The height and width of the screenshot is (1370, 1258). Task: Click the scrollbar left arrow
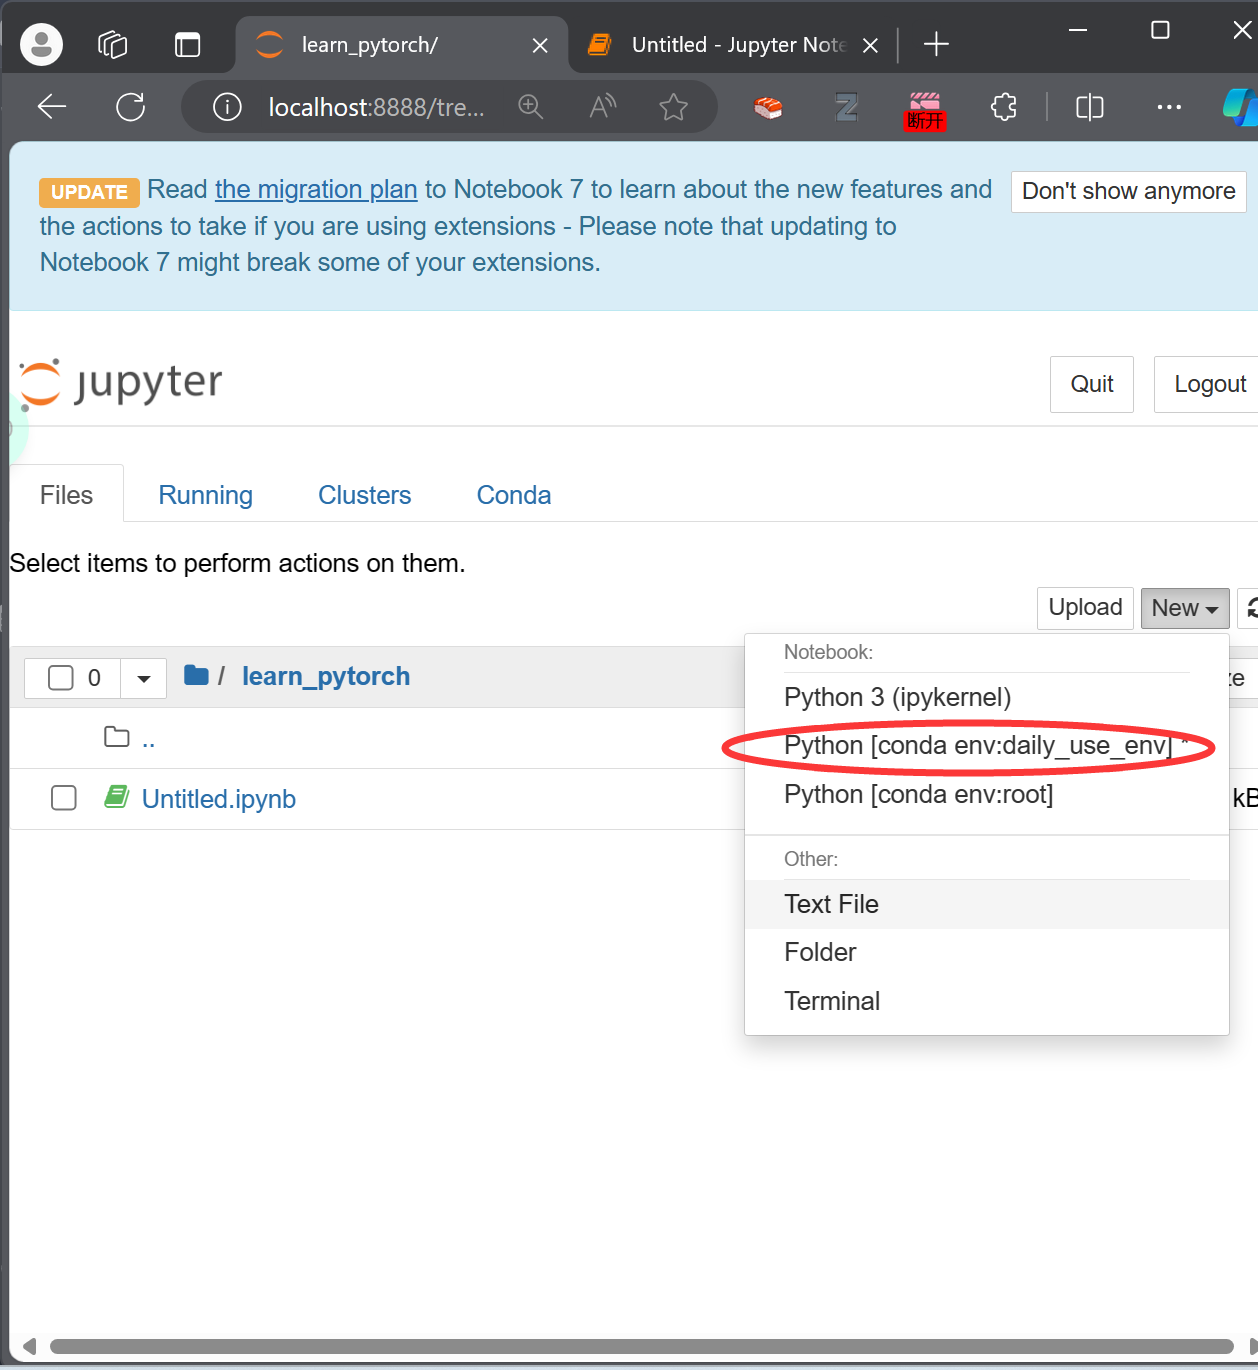[x=29, y=1346]
